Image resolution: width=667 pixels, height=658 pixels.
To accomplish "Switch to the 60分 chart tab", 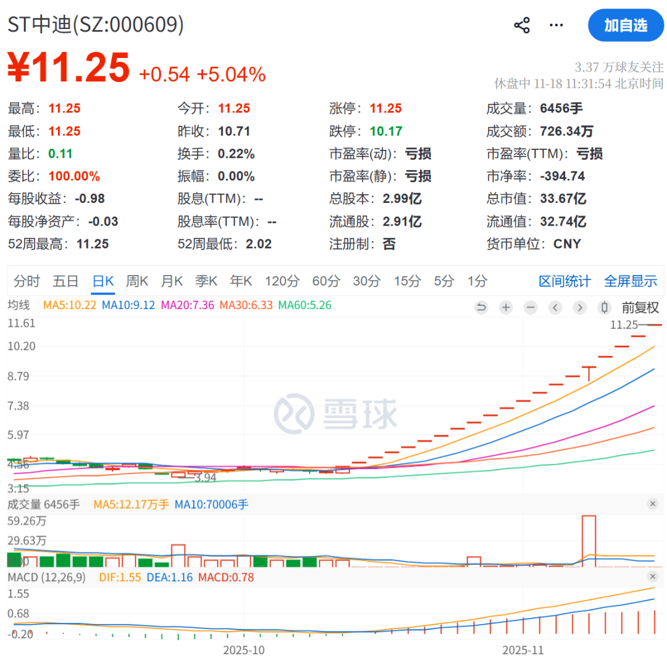I will 326,281.
